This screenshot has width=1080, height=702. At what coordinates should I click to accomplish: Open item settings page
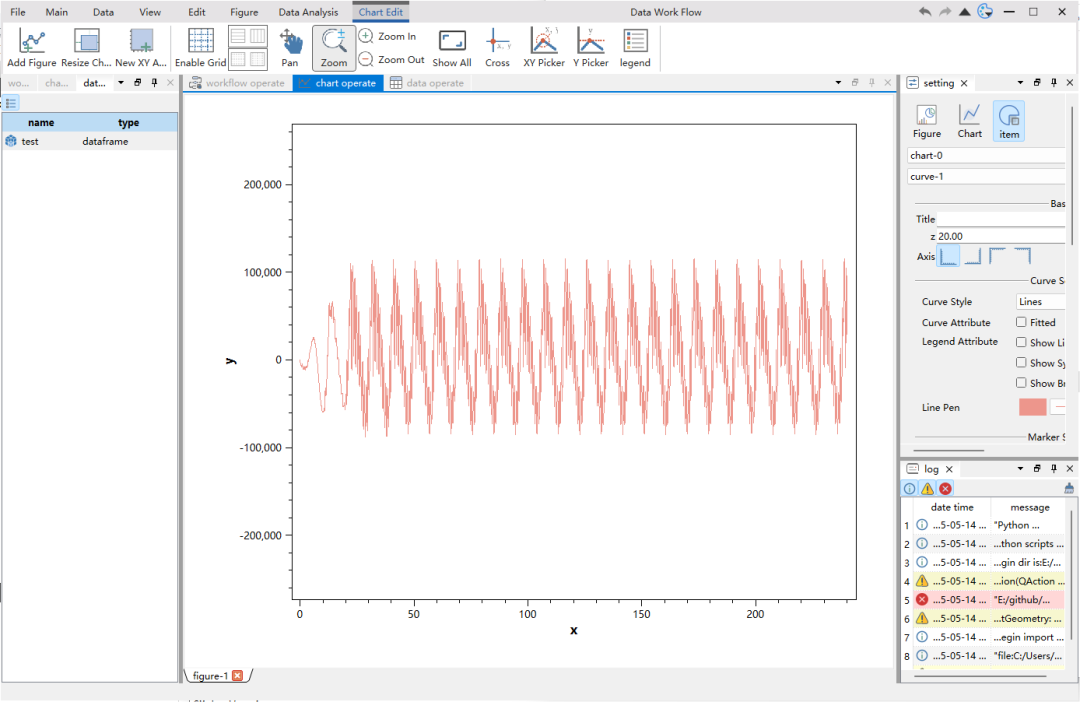click(1008, 121)
